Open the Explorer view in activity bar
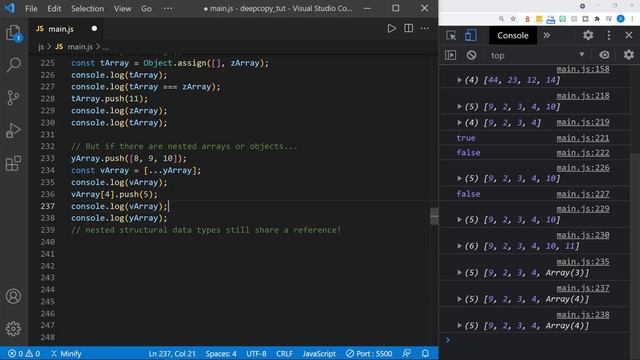 coord(13,33)
